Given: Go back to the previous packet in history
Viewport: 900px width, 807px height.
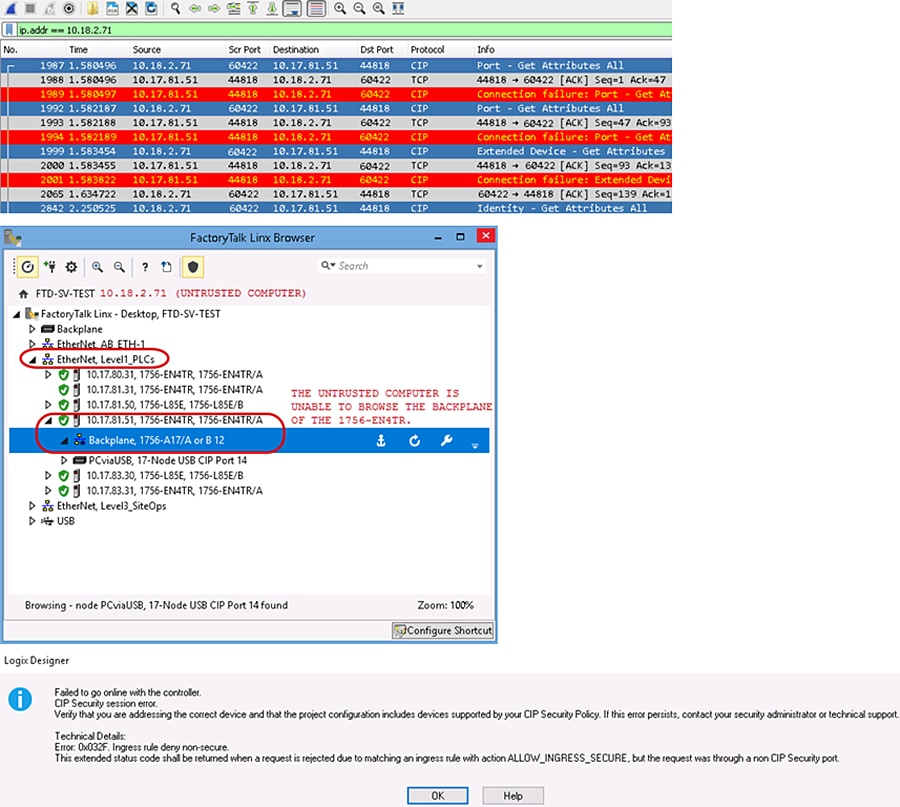Looking at the screenshot, I should click(195, 8).
